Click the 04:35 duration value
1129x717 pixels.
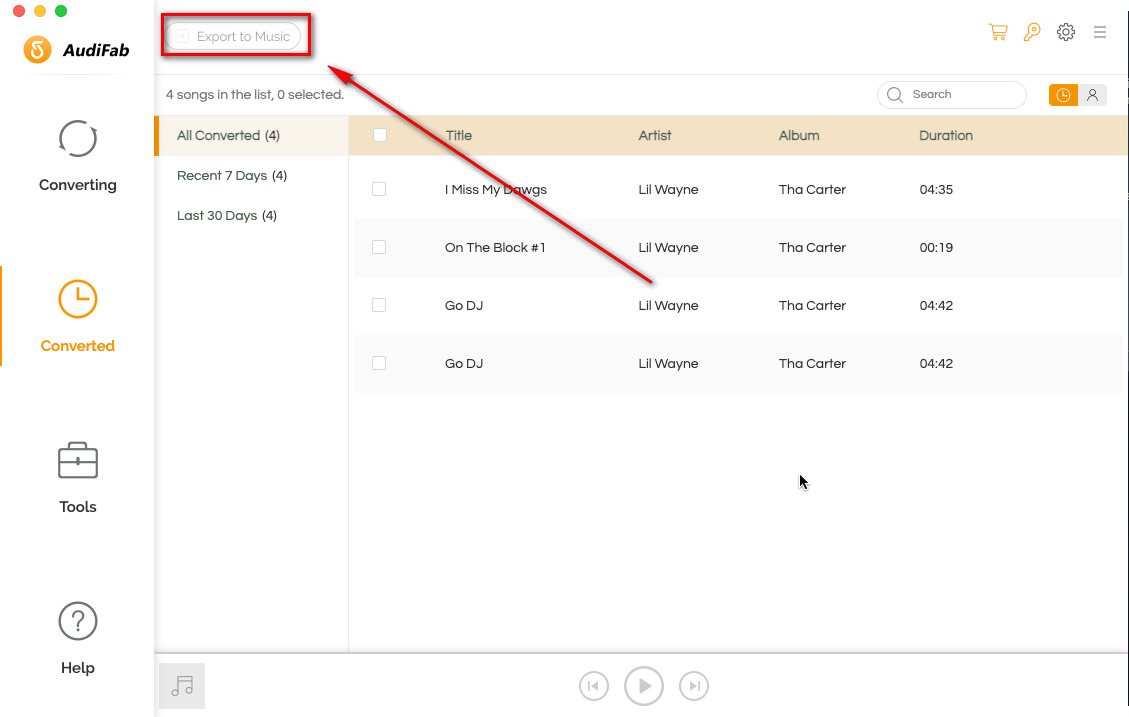936,189
